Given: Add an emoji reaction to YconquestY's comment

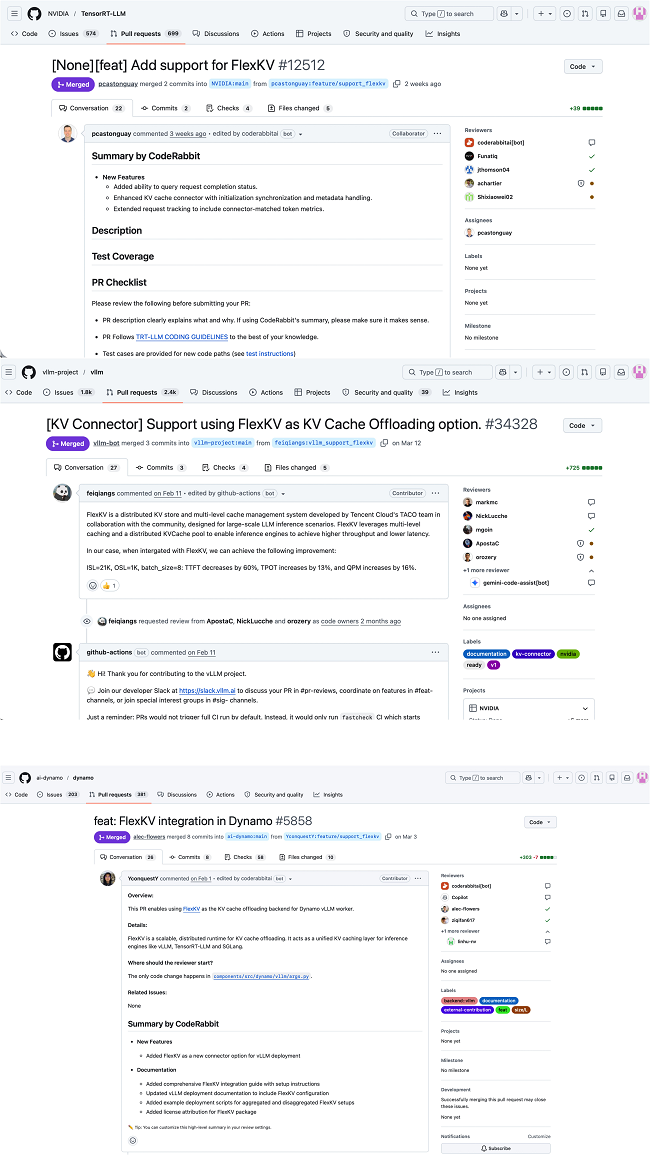Looking at the screenshot, I should click(x=132, y=1141).
